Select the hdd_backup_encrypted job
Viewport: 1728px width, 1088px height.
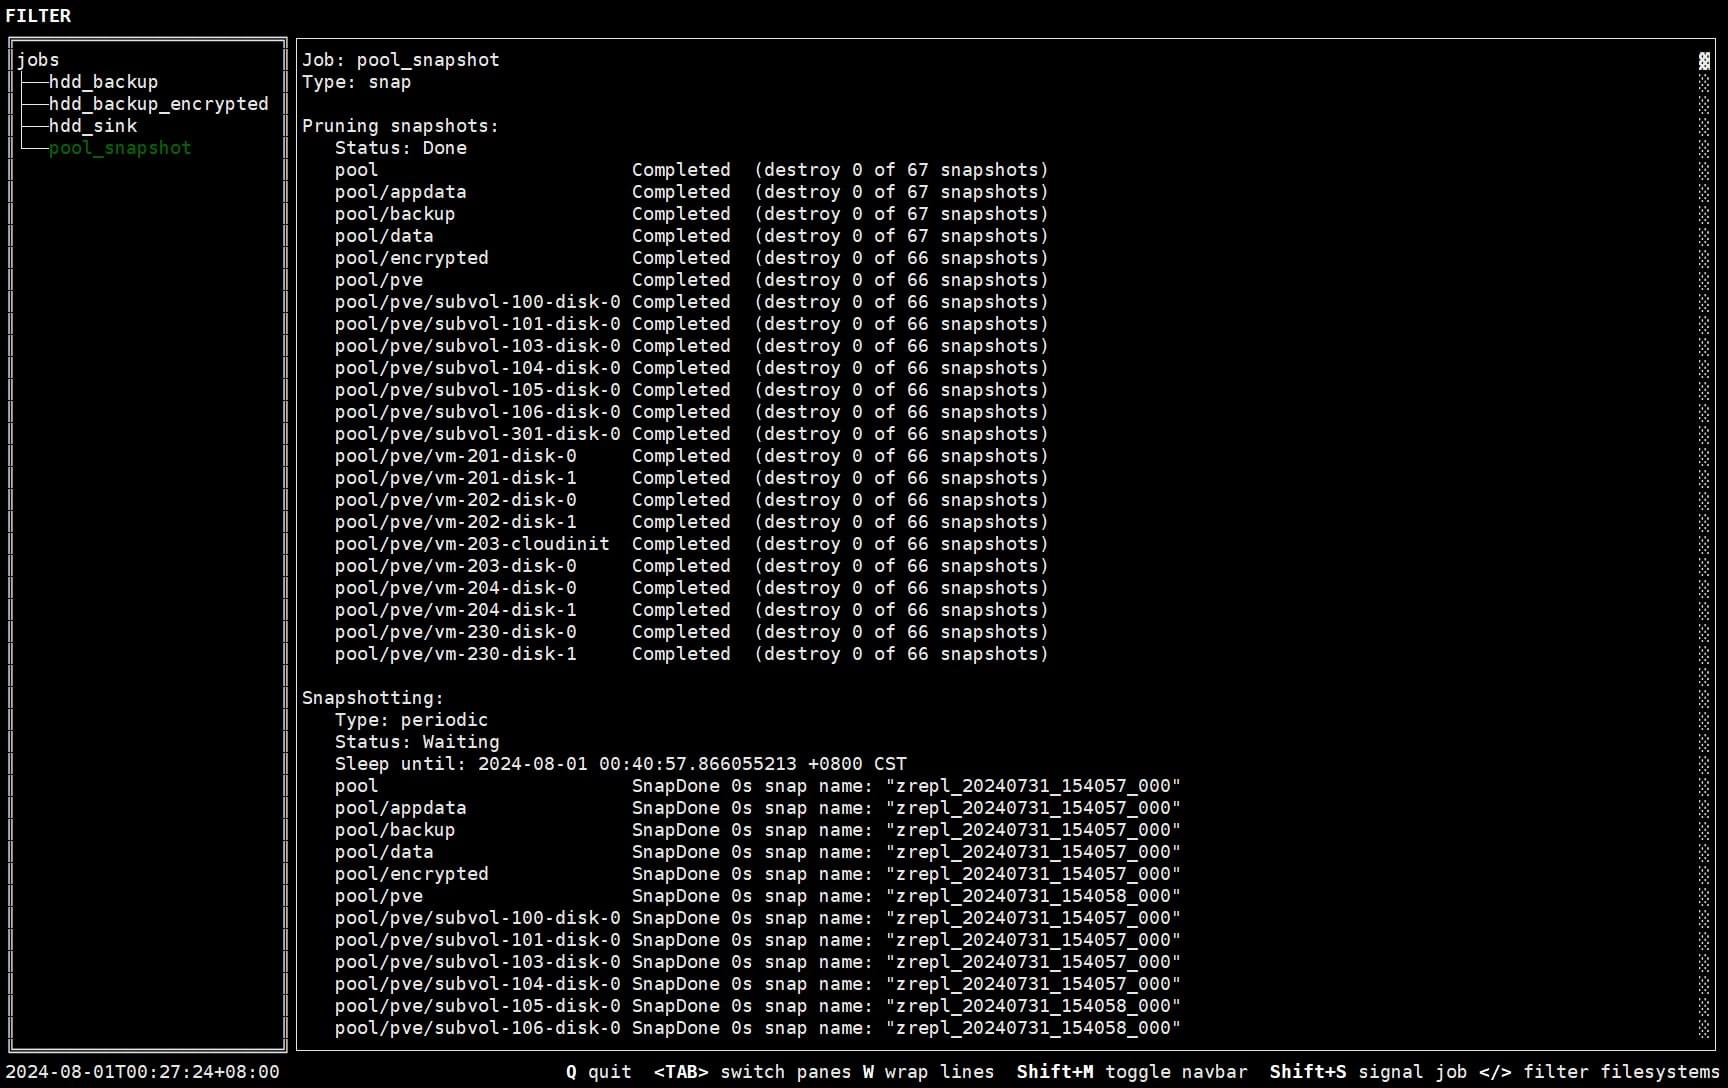(x=159, y=103)
